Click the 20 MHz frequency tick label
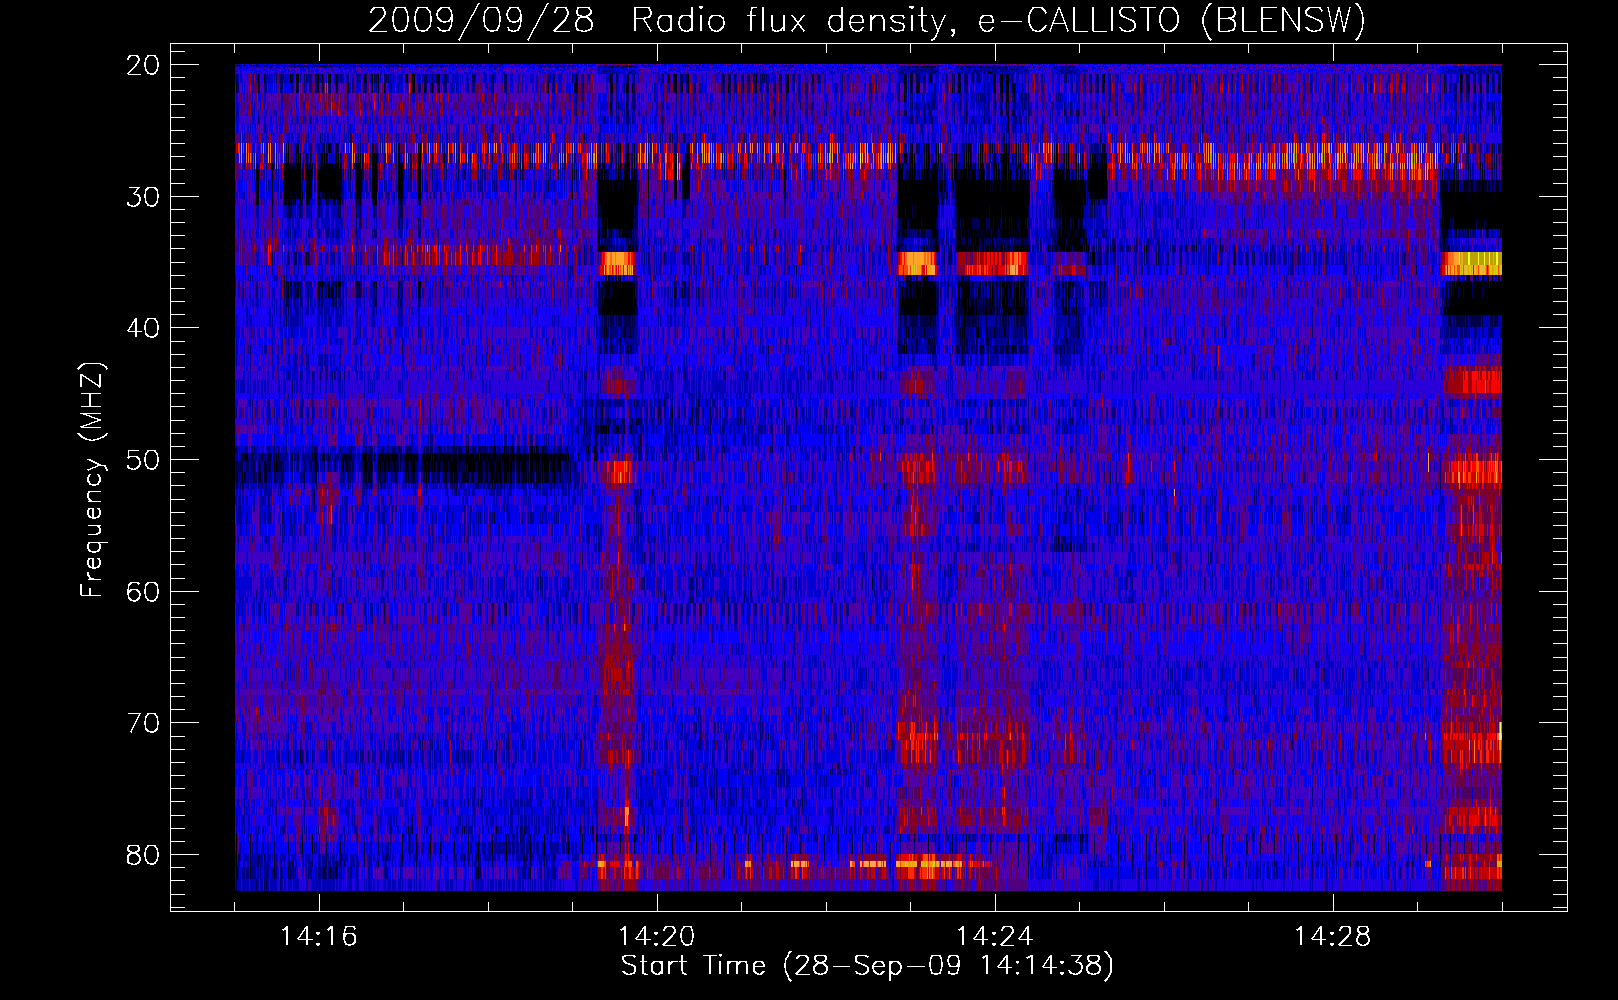1618x1000 pixels. 143,65
